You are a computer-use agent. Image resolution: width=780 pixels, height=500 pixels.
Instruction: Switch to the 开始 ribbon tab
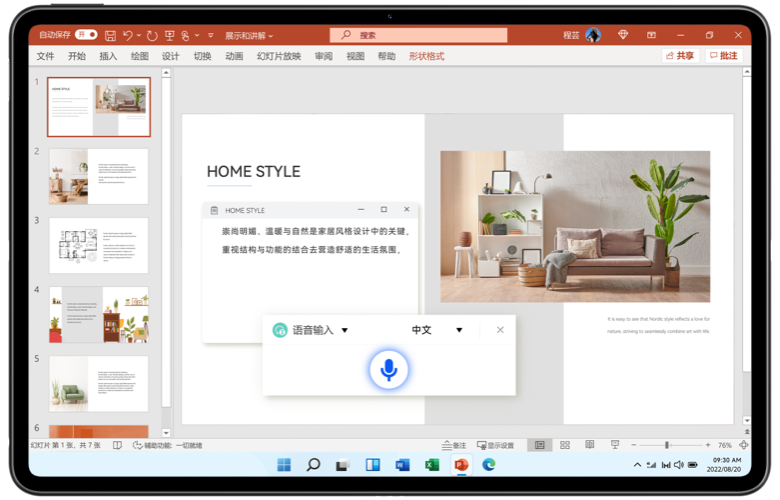click(x=77, y=56)
